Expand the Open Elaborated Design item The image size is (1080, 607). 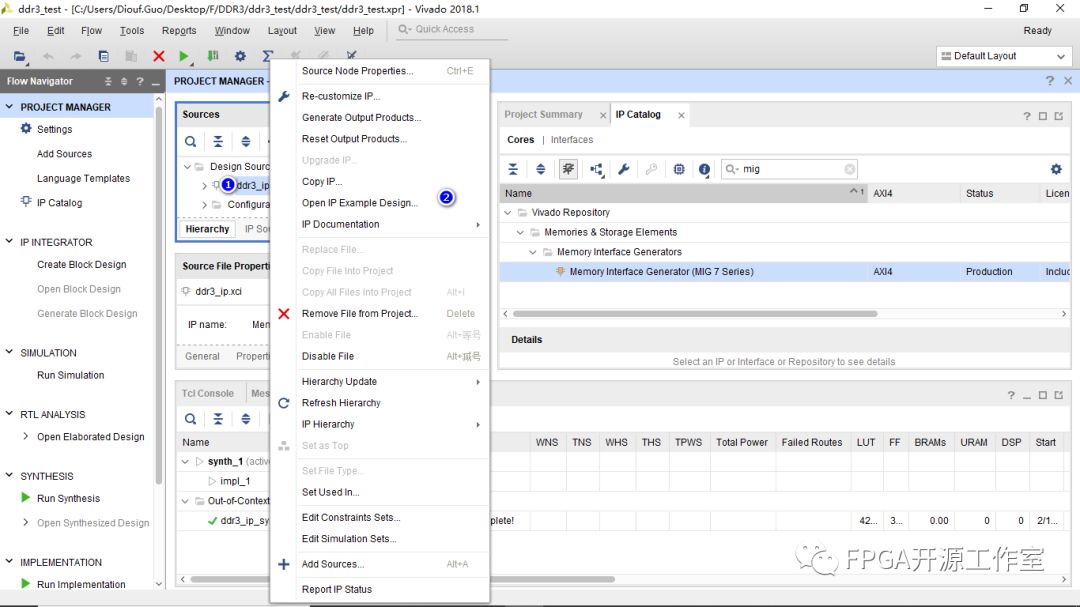point(26,437)
